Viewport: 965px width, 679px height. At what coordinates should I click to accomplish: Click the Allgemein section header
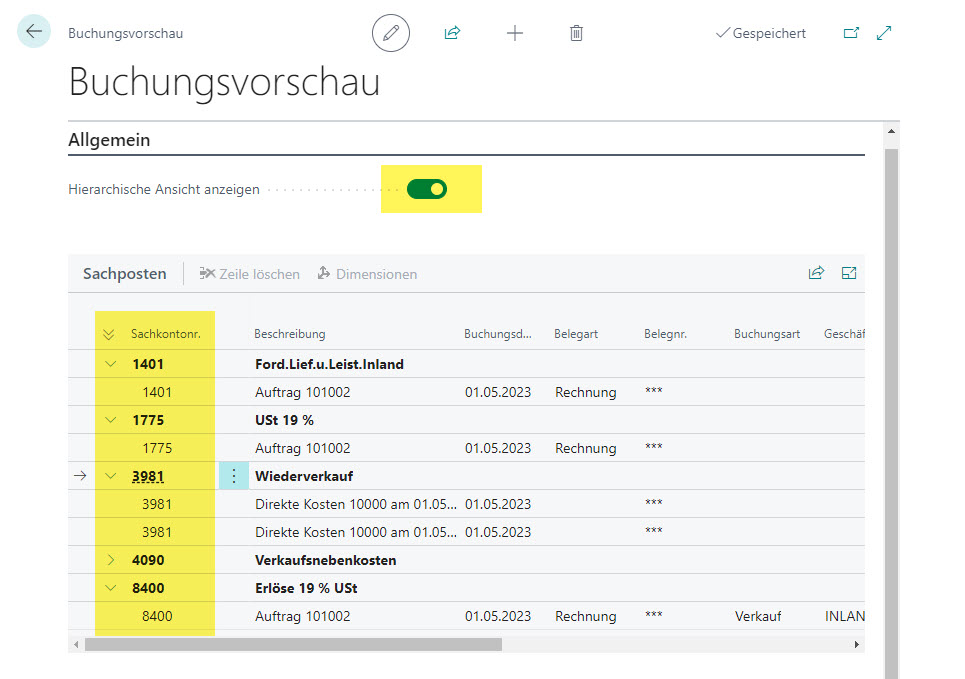pos(109,140)
